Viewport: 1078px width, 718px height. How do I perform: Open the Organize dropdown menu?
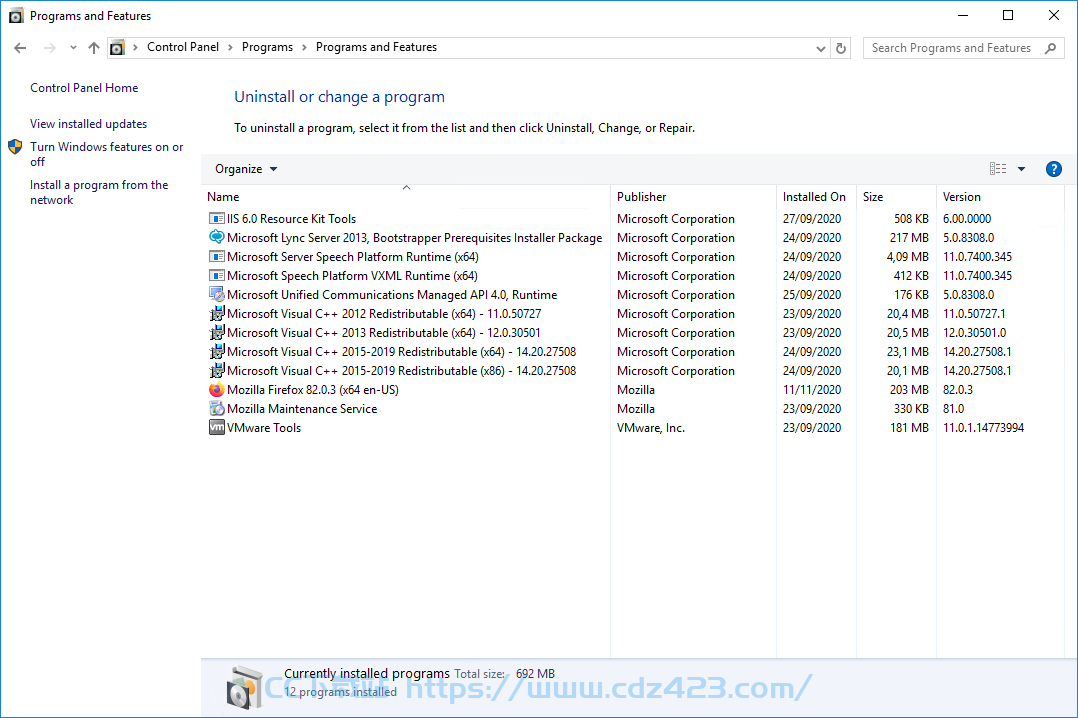tap(245, 169)
